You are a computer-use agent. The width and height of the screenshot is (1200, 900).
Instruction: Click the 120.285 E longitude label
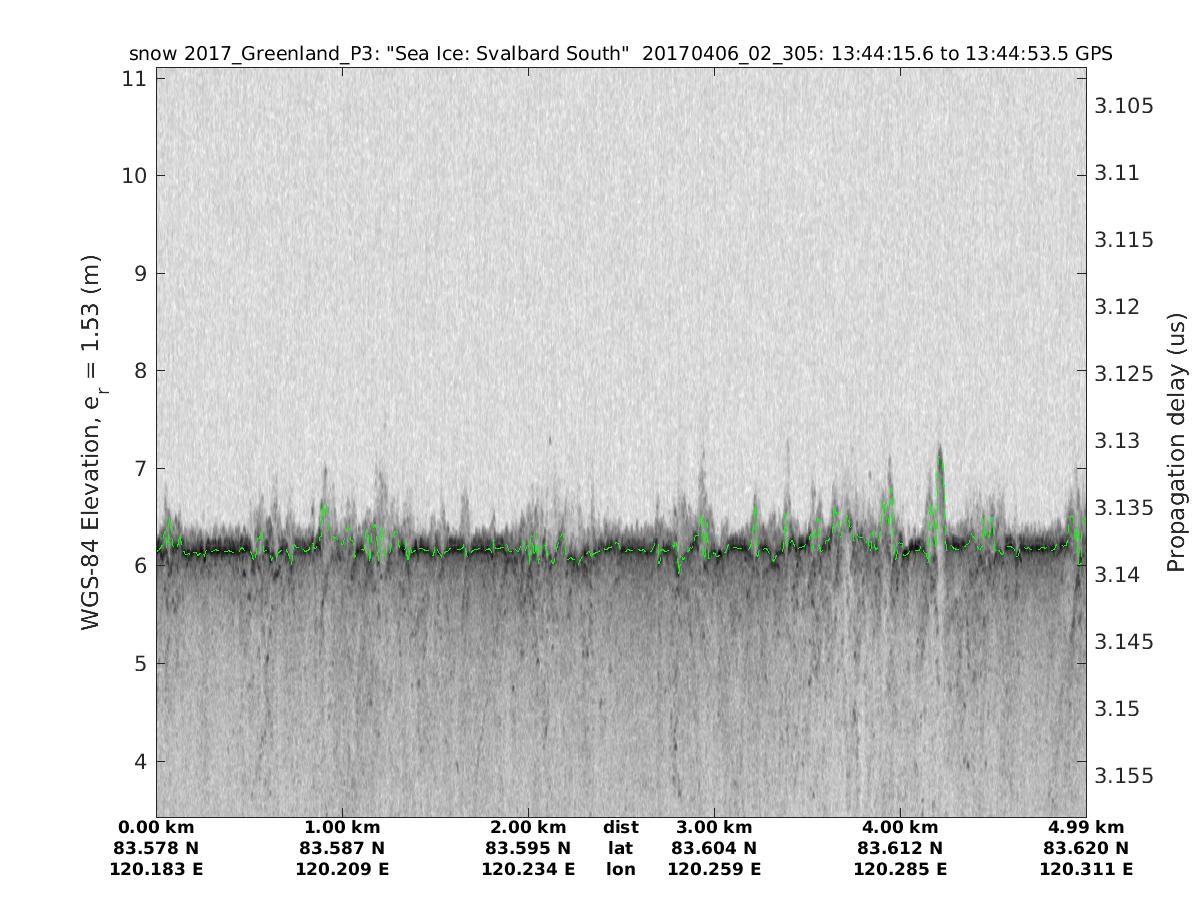(x=900, y=869)
